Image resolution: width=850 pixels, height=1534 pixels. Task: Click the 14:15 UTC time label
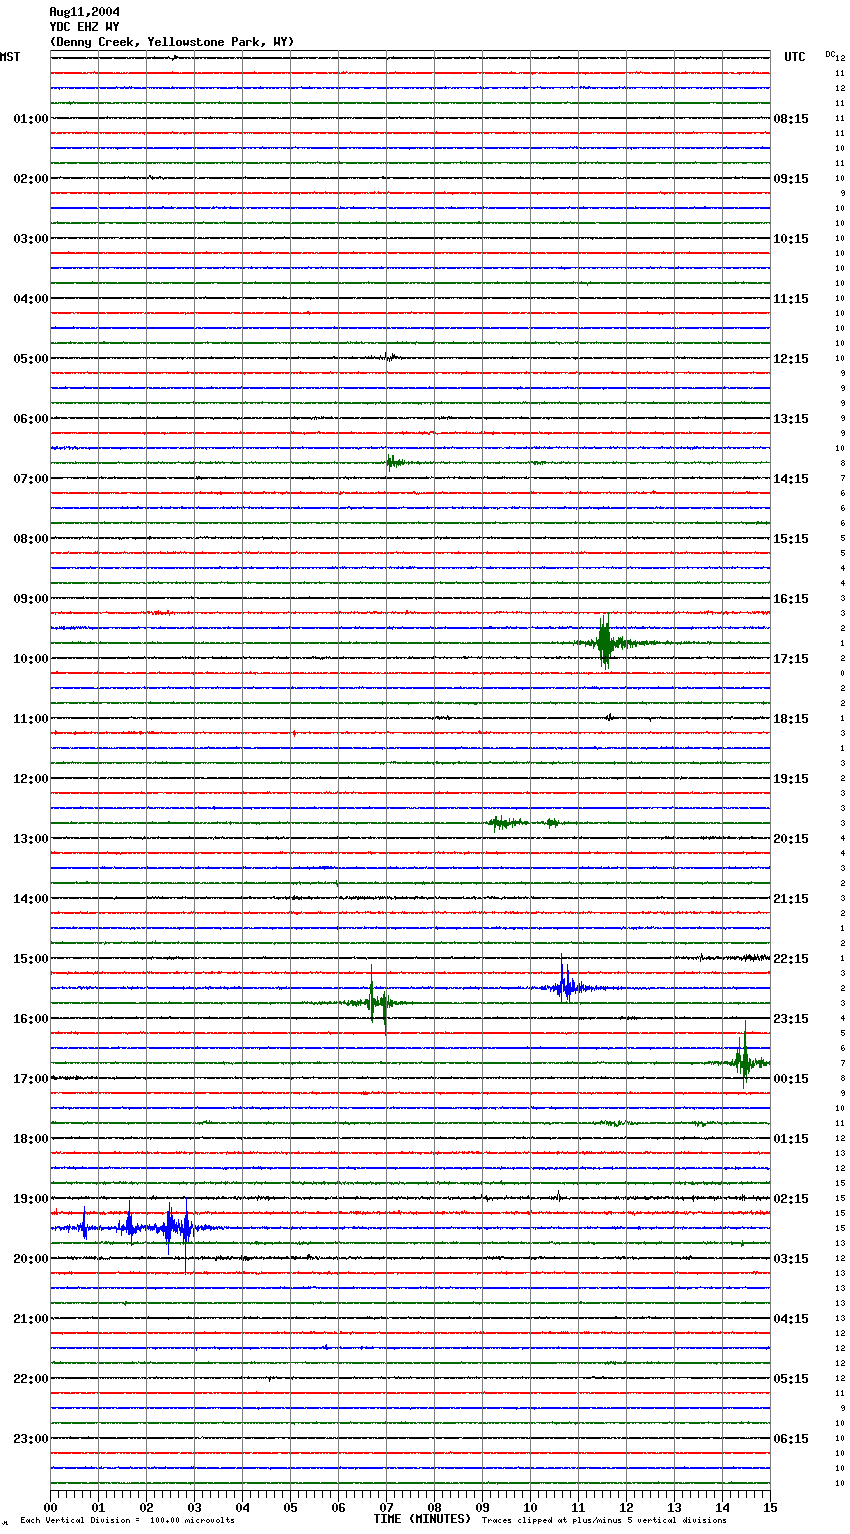click(x=791, y=479)
